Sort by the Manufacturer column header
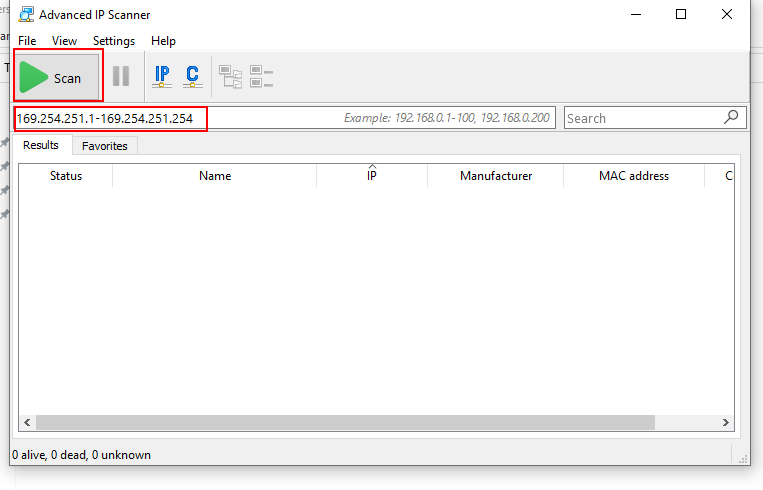 [496, 176]
